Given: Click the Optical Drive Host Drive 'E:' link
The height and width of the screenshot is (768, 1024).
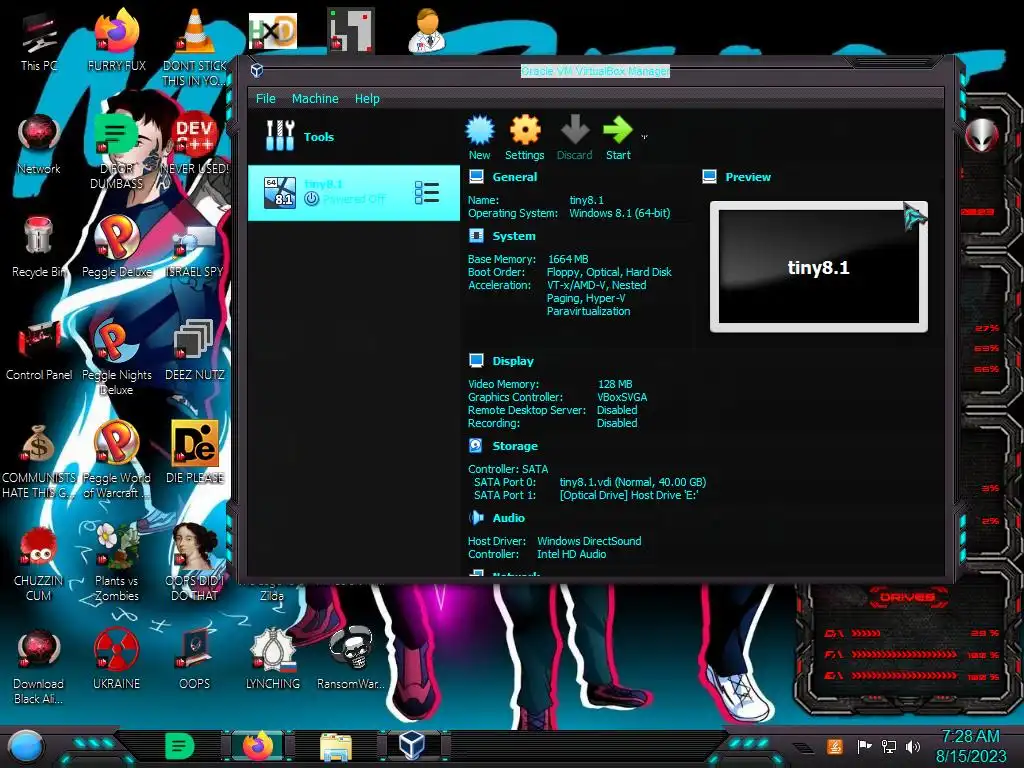Looking at the screenshot, I should (x=628, y=495).
